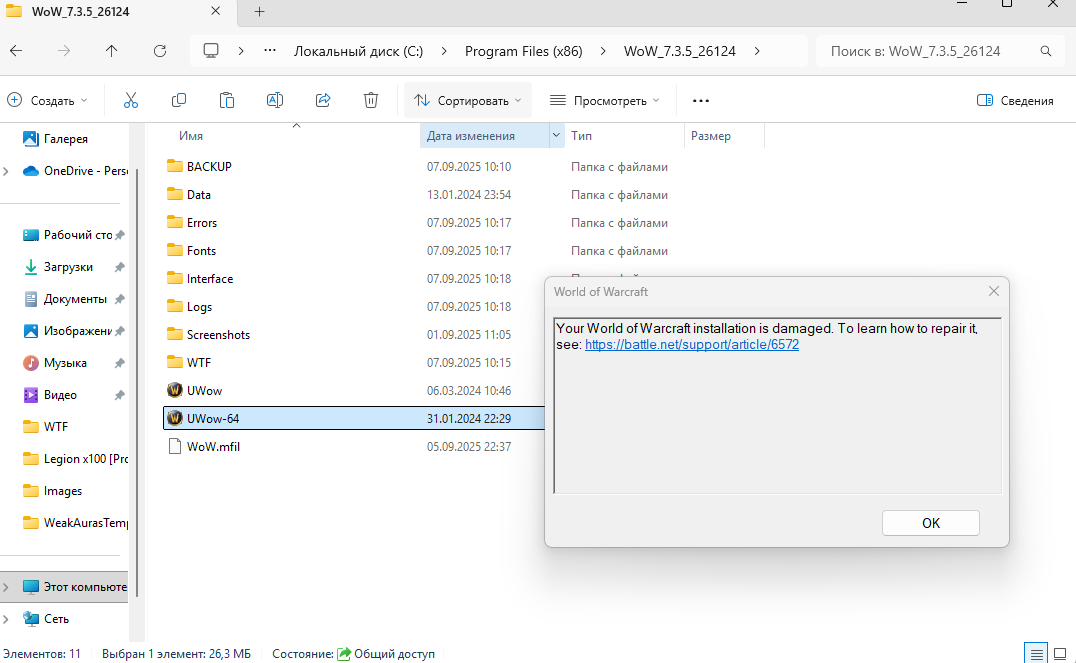Switch to large thumbnails view icon in status bar

point(1060,653)
